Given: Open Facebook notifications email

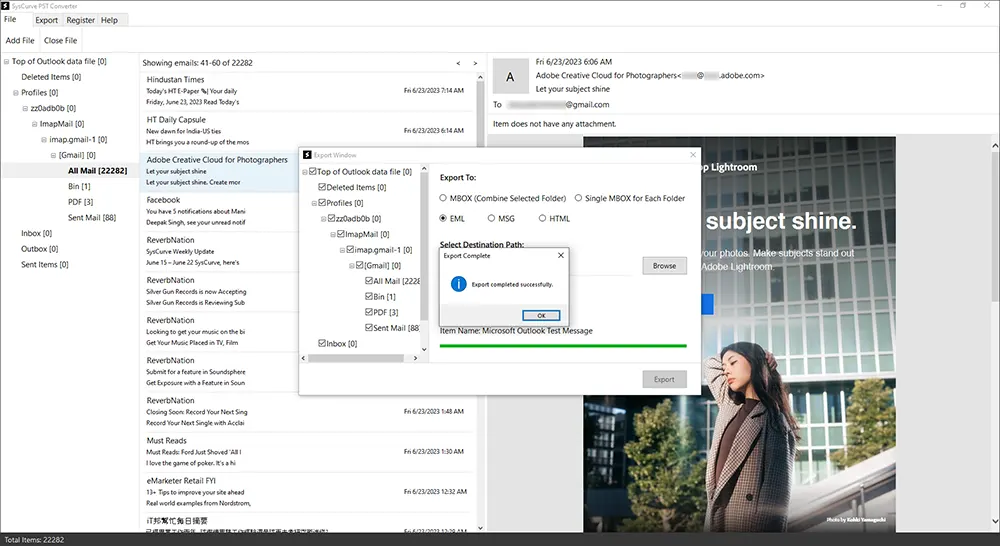Looking at the screenshot, I should (x=219, y=211).
